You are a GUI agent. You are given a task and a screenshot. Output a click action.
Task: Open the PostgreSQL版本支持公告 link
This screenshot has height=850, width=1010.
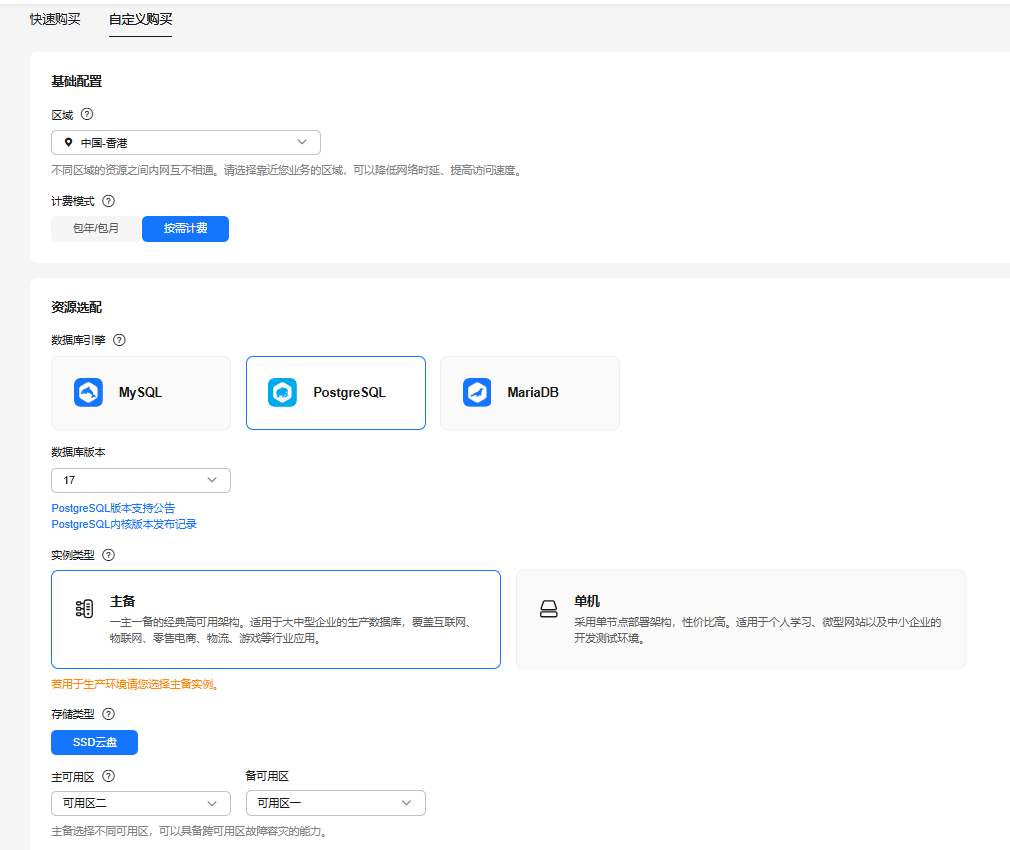coord(113,508)
